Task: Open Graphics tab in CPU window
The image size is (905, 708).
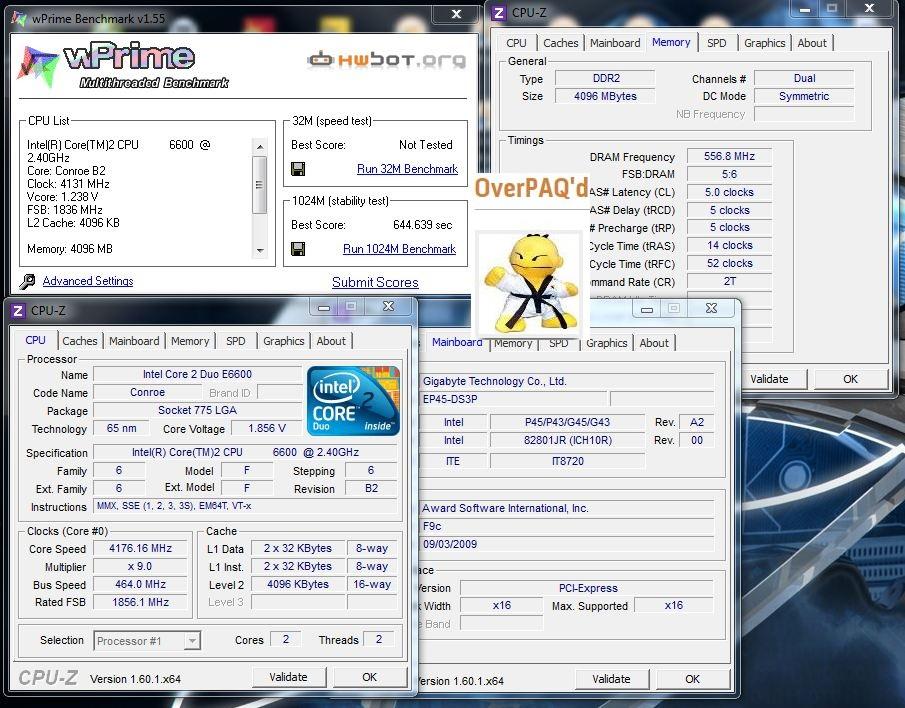Action: click(283, 341)
